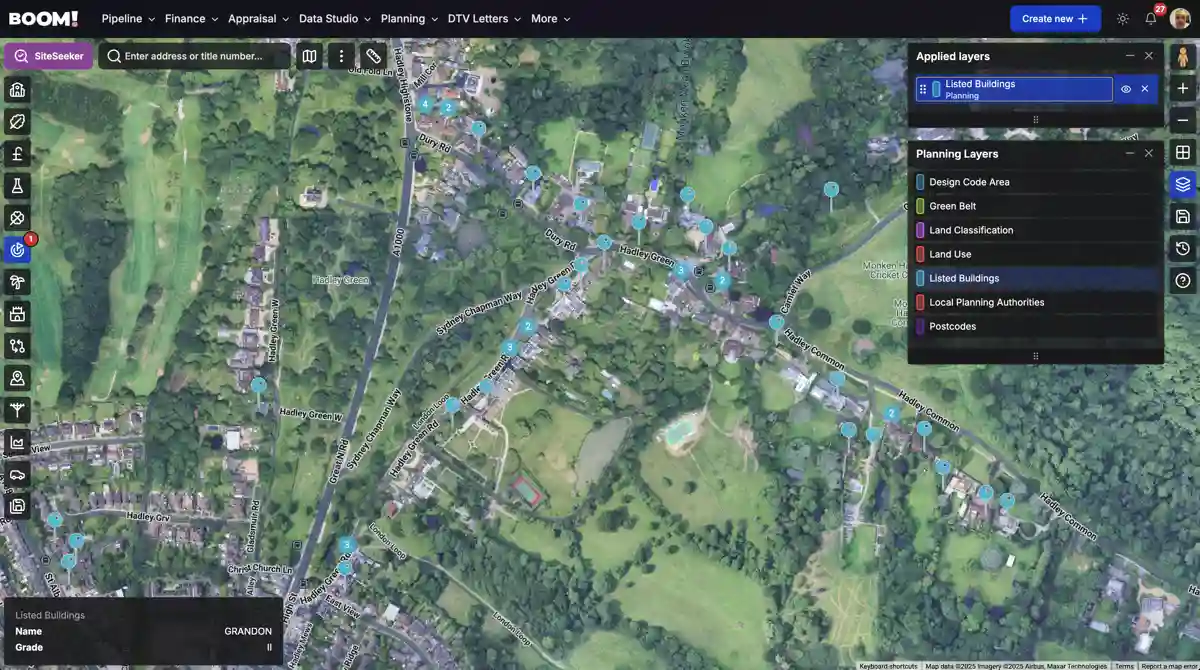Screen dimensions: 1200x670
Task: Open the SiteSeeker tool
Action: (49, 56)
